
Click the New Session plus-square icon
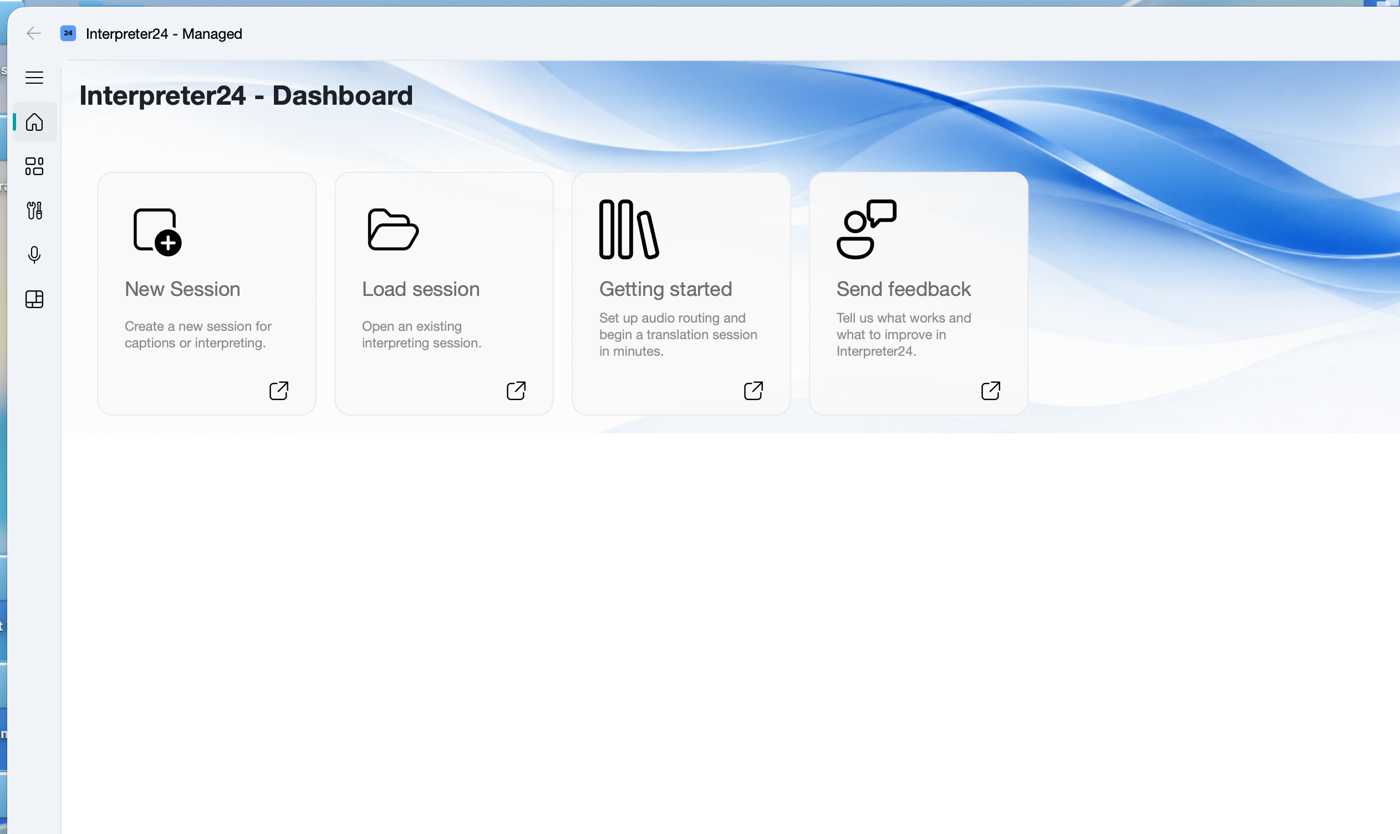tap(157, 231)
